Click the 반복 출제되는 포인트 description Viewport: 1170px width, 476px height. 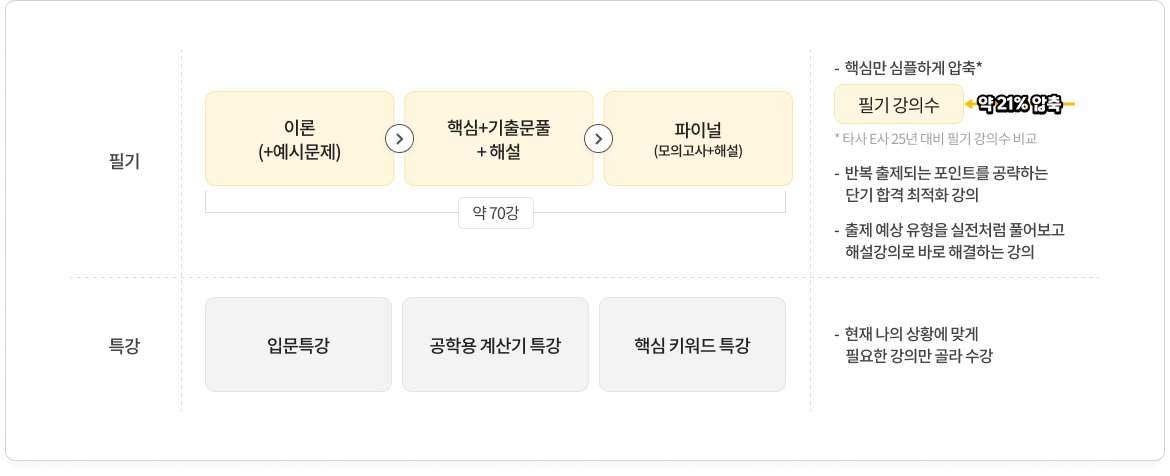(946, 173)
